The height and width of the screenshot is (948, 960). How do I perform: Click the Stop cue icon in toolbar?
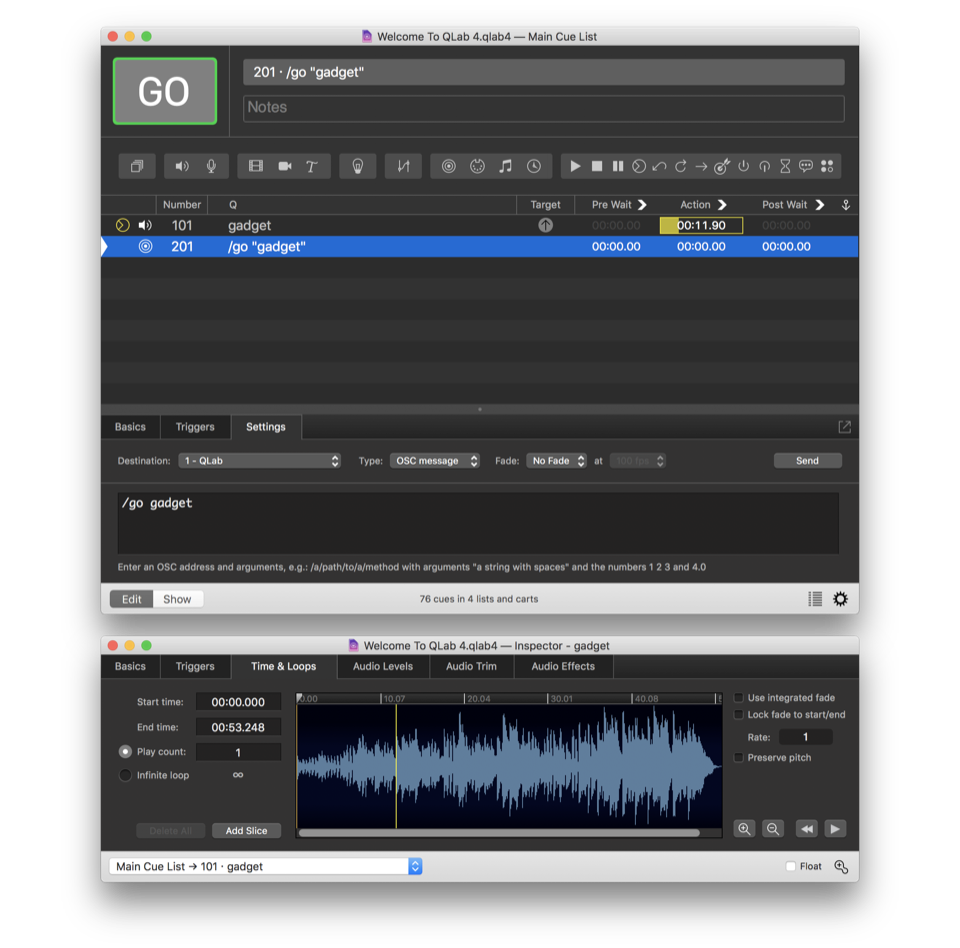[x=597, y=166]
